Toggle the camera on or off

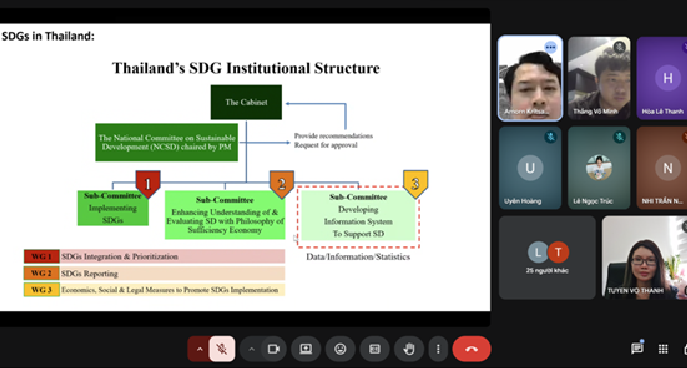click(274, 349)
